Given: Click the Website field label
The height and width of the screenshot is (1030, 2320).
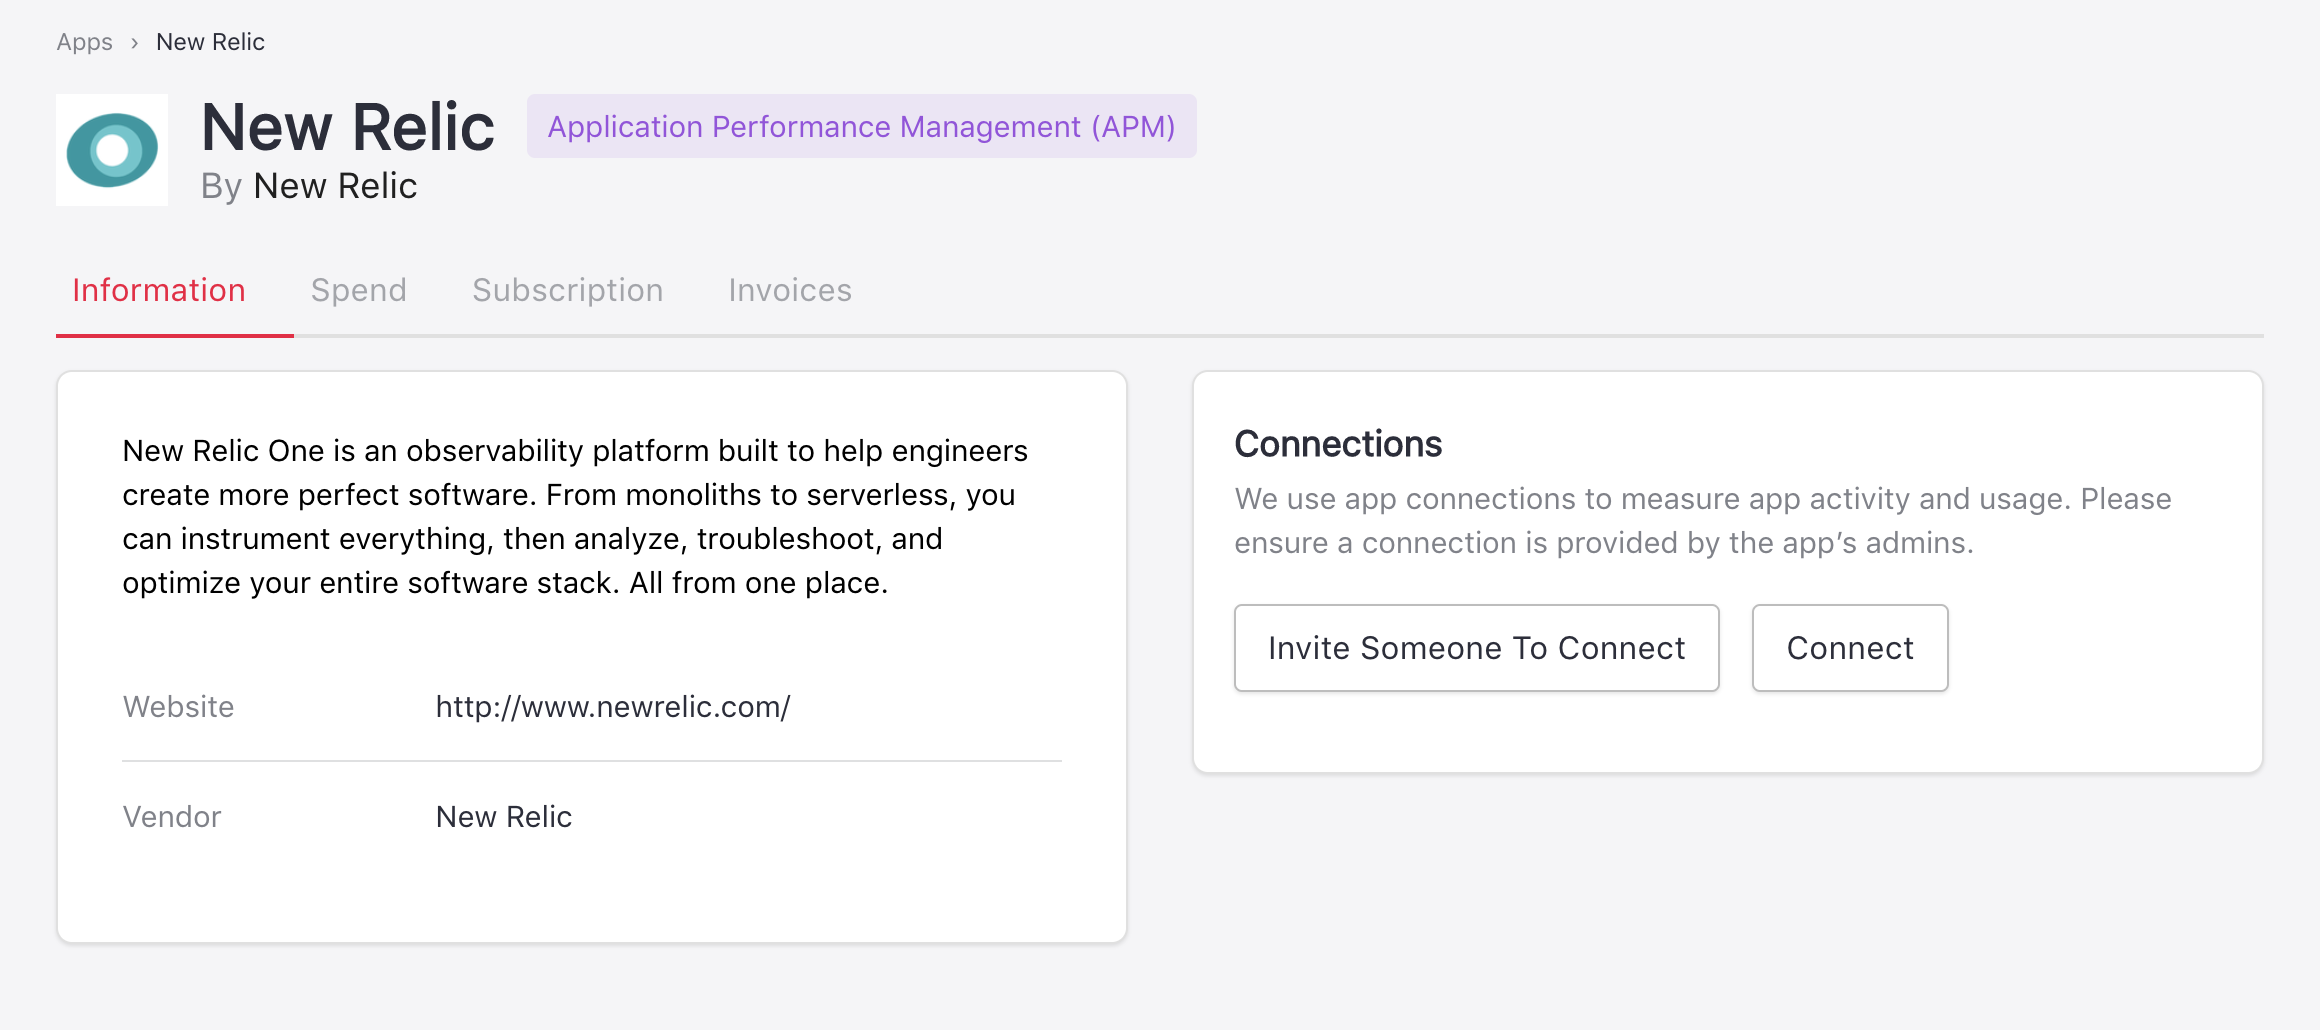Looking at the screenshot, I should click(178, 707).
